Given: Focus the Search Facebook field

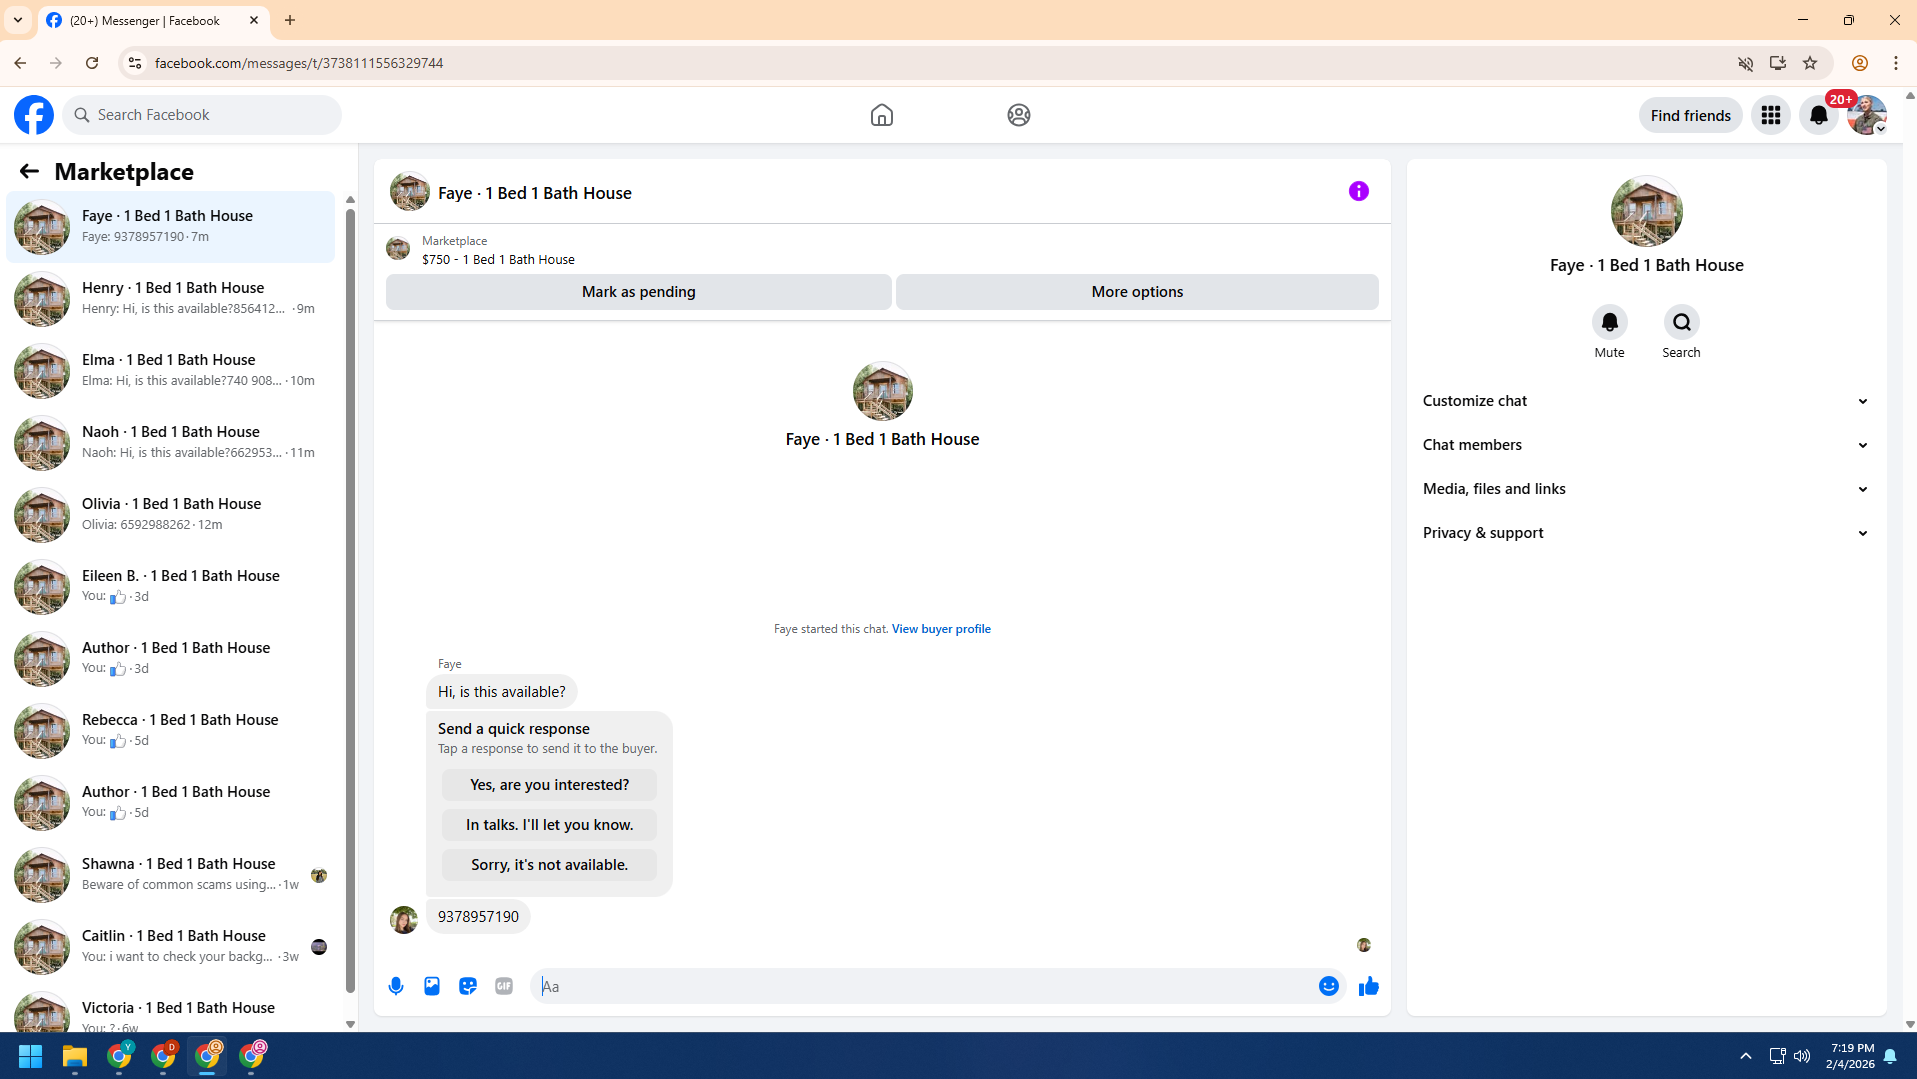Looking at the screenshot, I should pyautogui.click(x=203, y=115).
